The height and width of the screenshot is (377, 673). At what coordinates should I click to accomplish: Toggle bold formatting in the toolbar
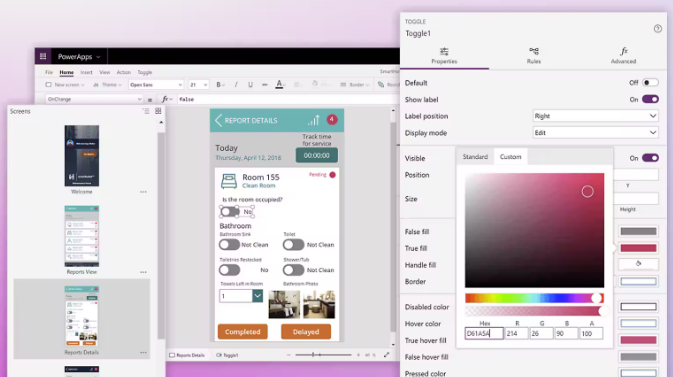[219, 85]
